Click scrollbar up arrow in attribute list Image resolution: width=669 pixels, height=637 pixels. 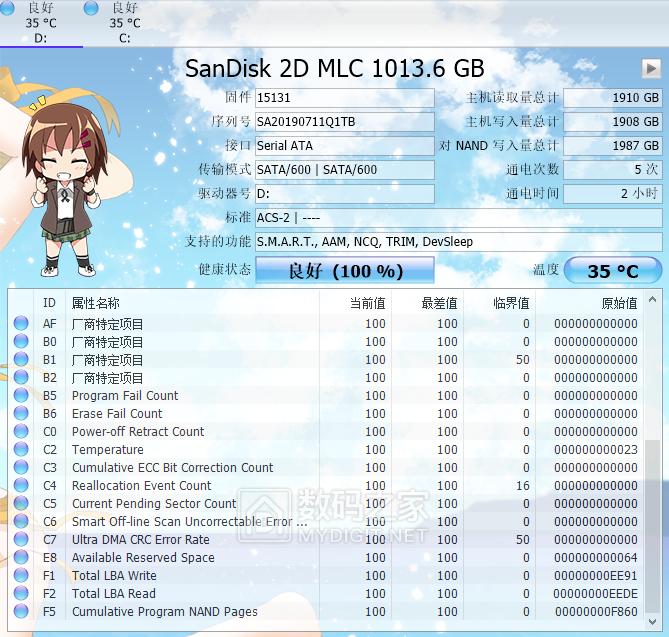click(652, 299)
